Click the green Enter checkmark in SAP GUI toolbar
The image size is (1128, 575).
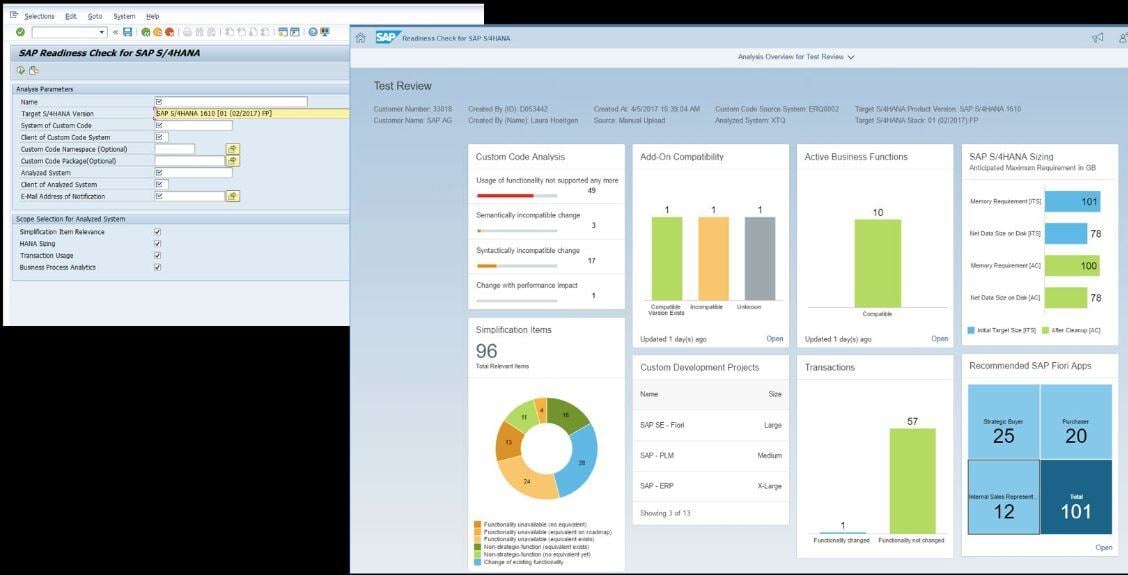[x=20, y=32]
